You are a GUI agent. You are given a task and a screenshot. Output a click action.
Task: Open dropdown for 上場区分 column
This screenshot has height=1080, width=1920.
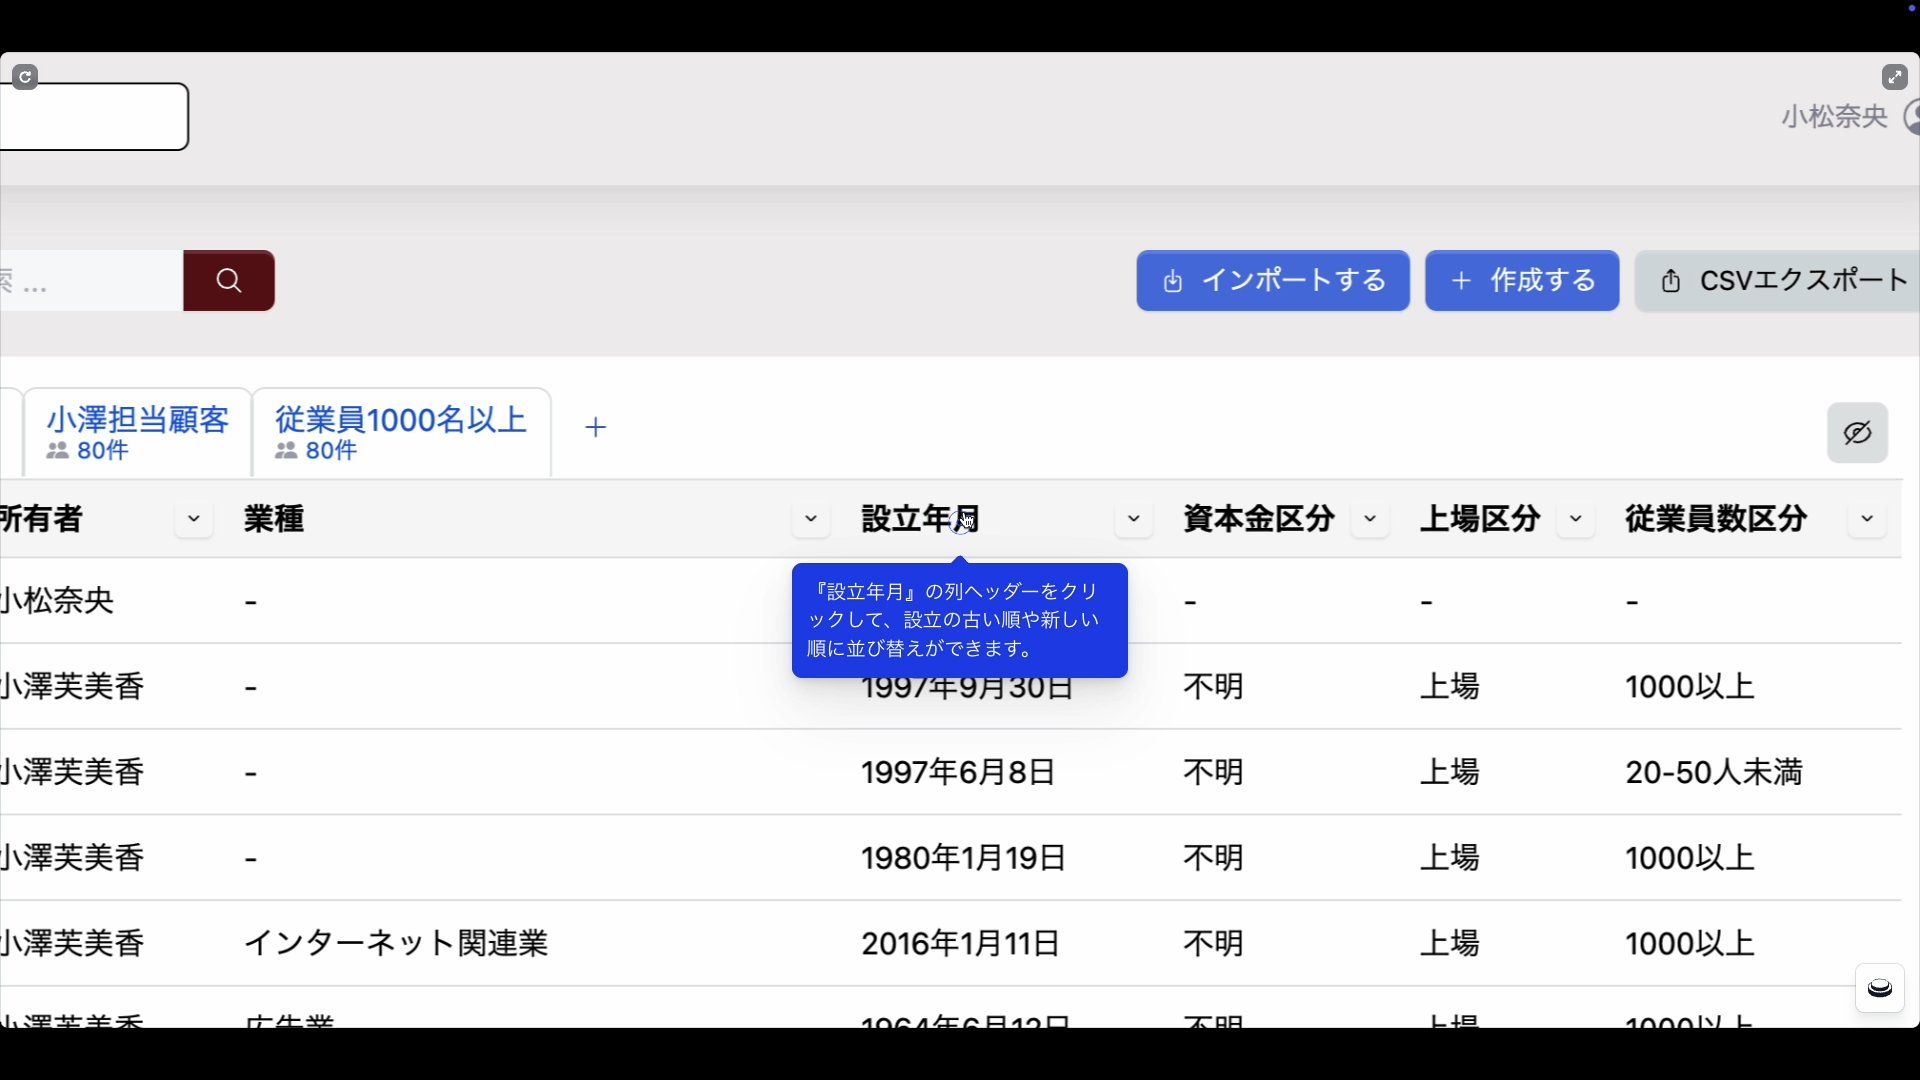point(1576,519)
